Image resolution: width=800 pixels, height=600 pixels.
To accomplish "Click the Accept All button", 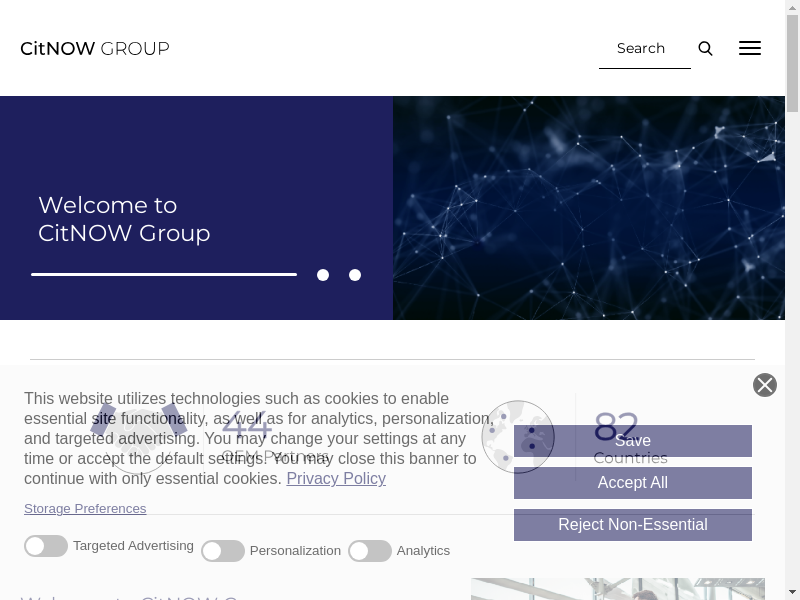I will (x=632, y=483).
